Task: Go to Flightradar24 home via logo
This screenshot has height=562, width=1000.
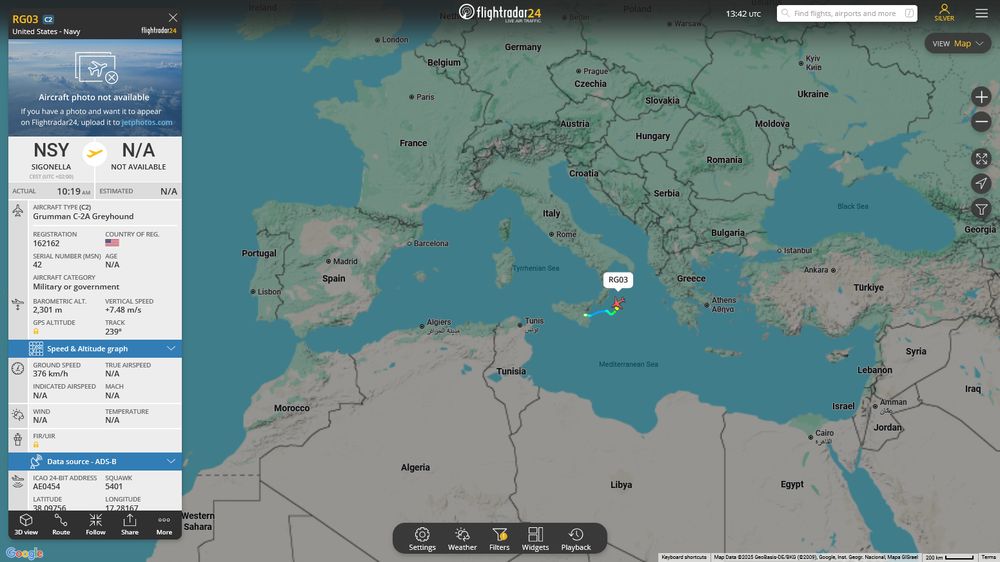Action: [x=500, y=13]
